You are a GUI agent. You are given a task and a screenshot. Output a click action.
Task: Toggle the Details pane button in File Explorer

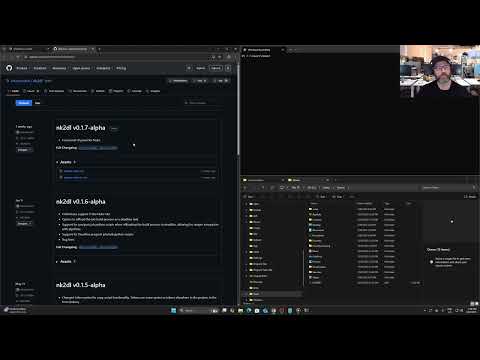(470, 197)
